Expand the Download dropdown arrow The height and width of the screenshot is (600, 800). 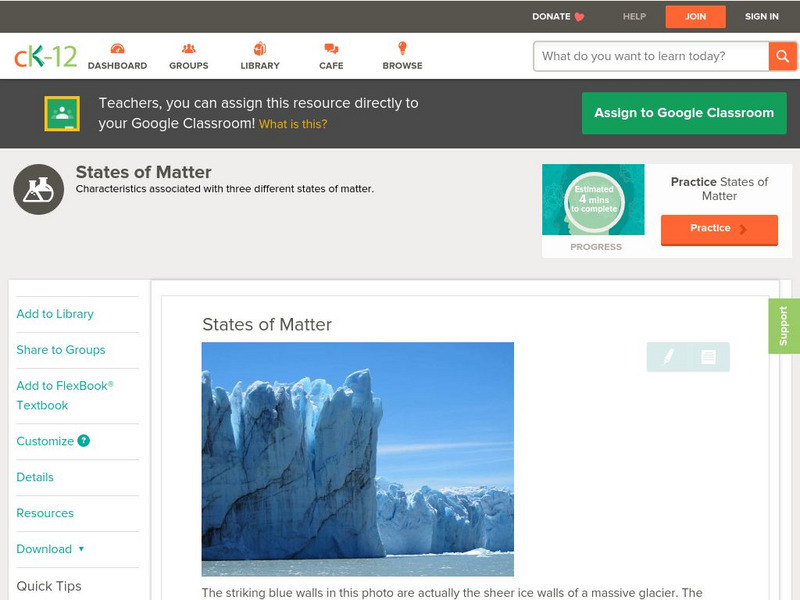[81, 549]
